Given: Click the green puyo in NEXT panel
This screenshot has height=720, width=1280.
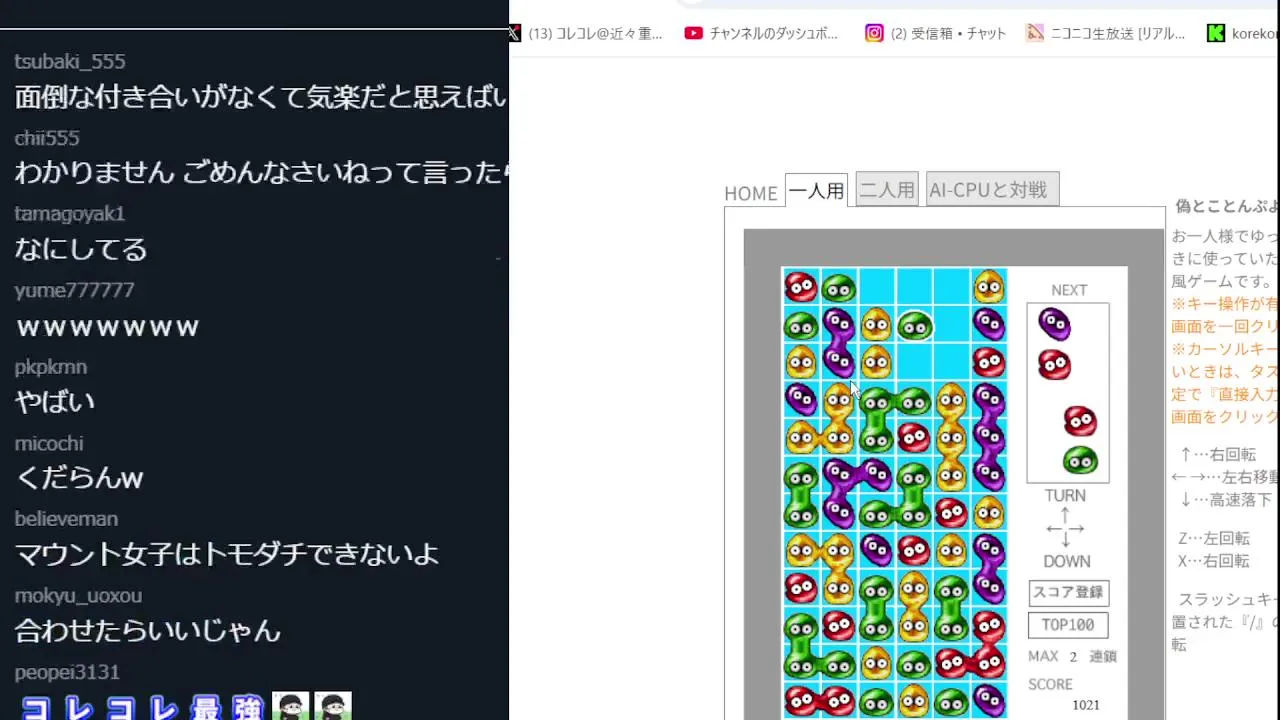Looking at the screenshot, I should (x=1080, y=460).
